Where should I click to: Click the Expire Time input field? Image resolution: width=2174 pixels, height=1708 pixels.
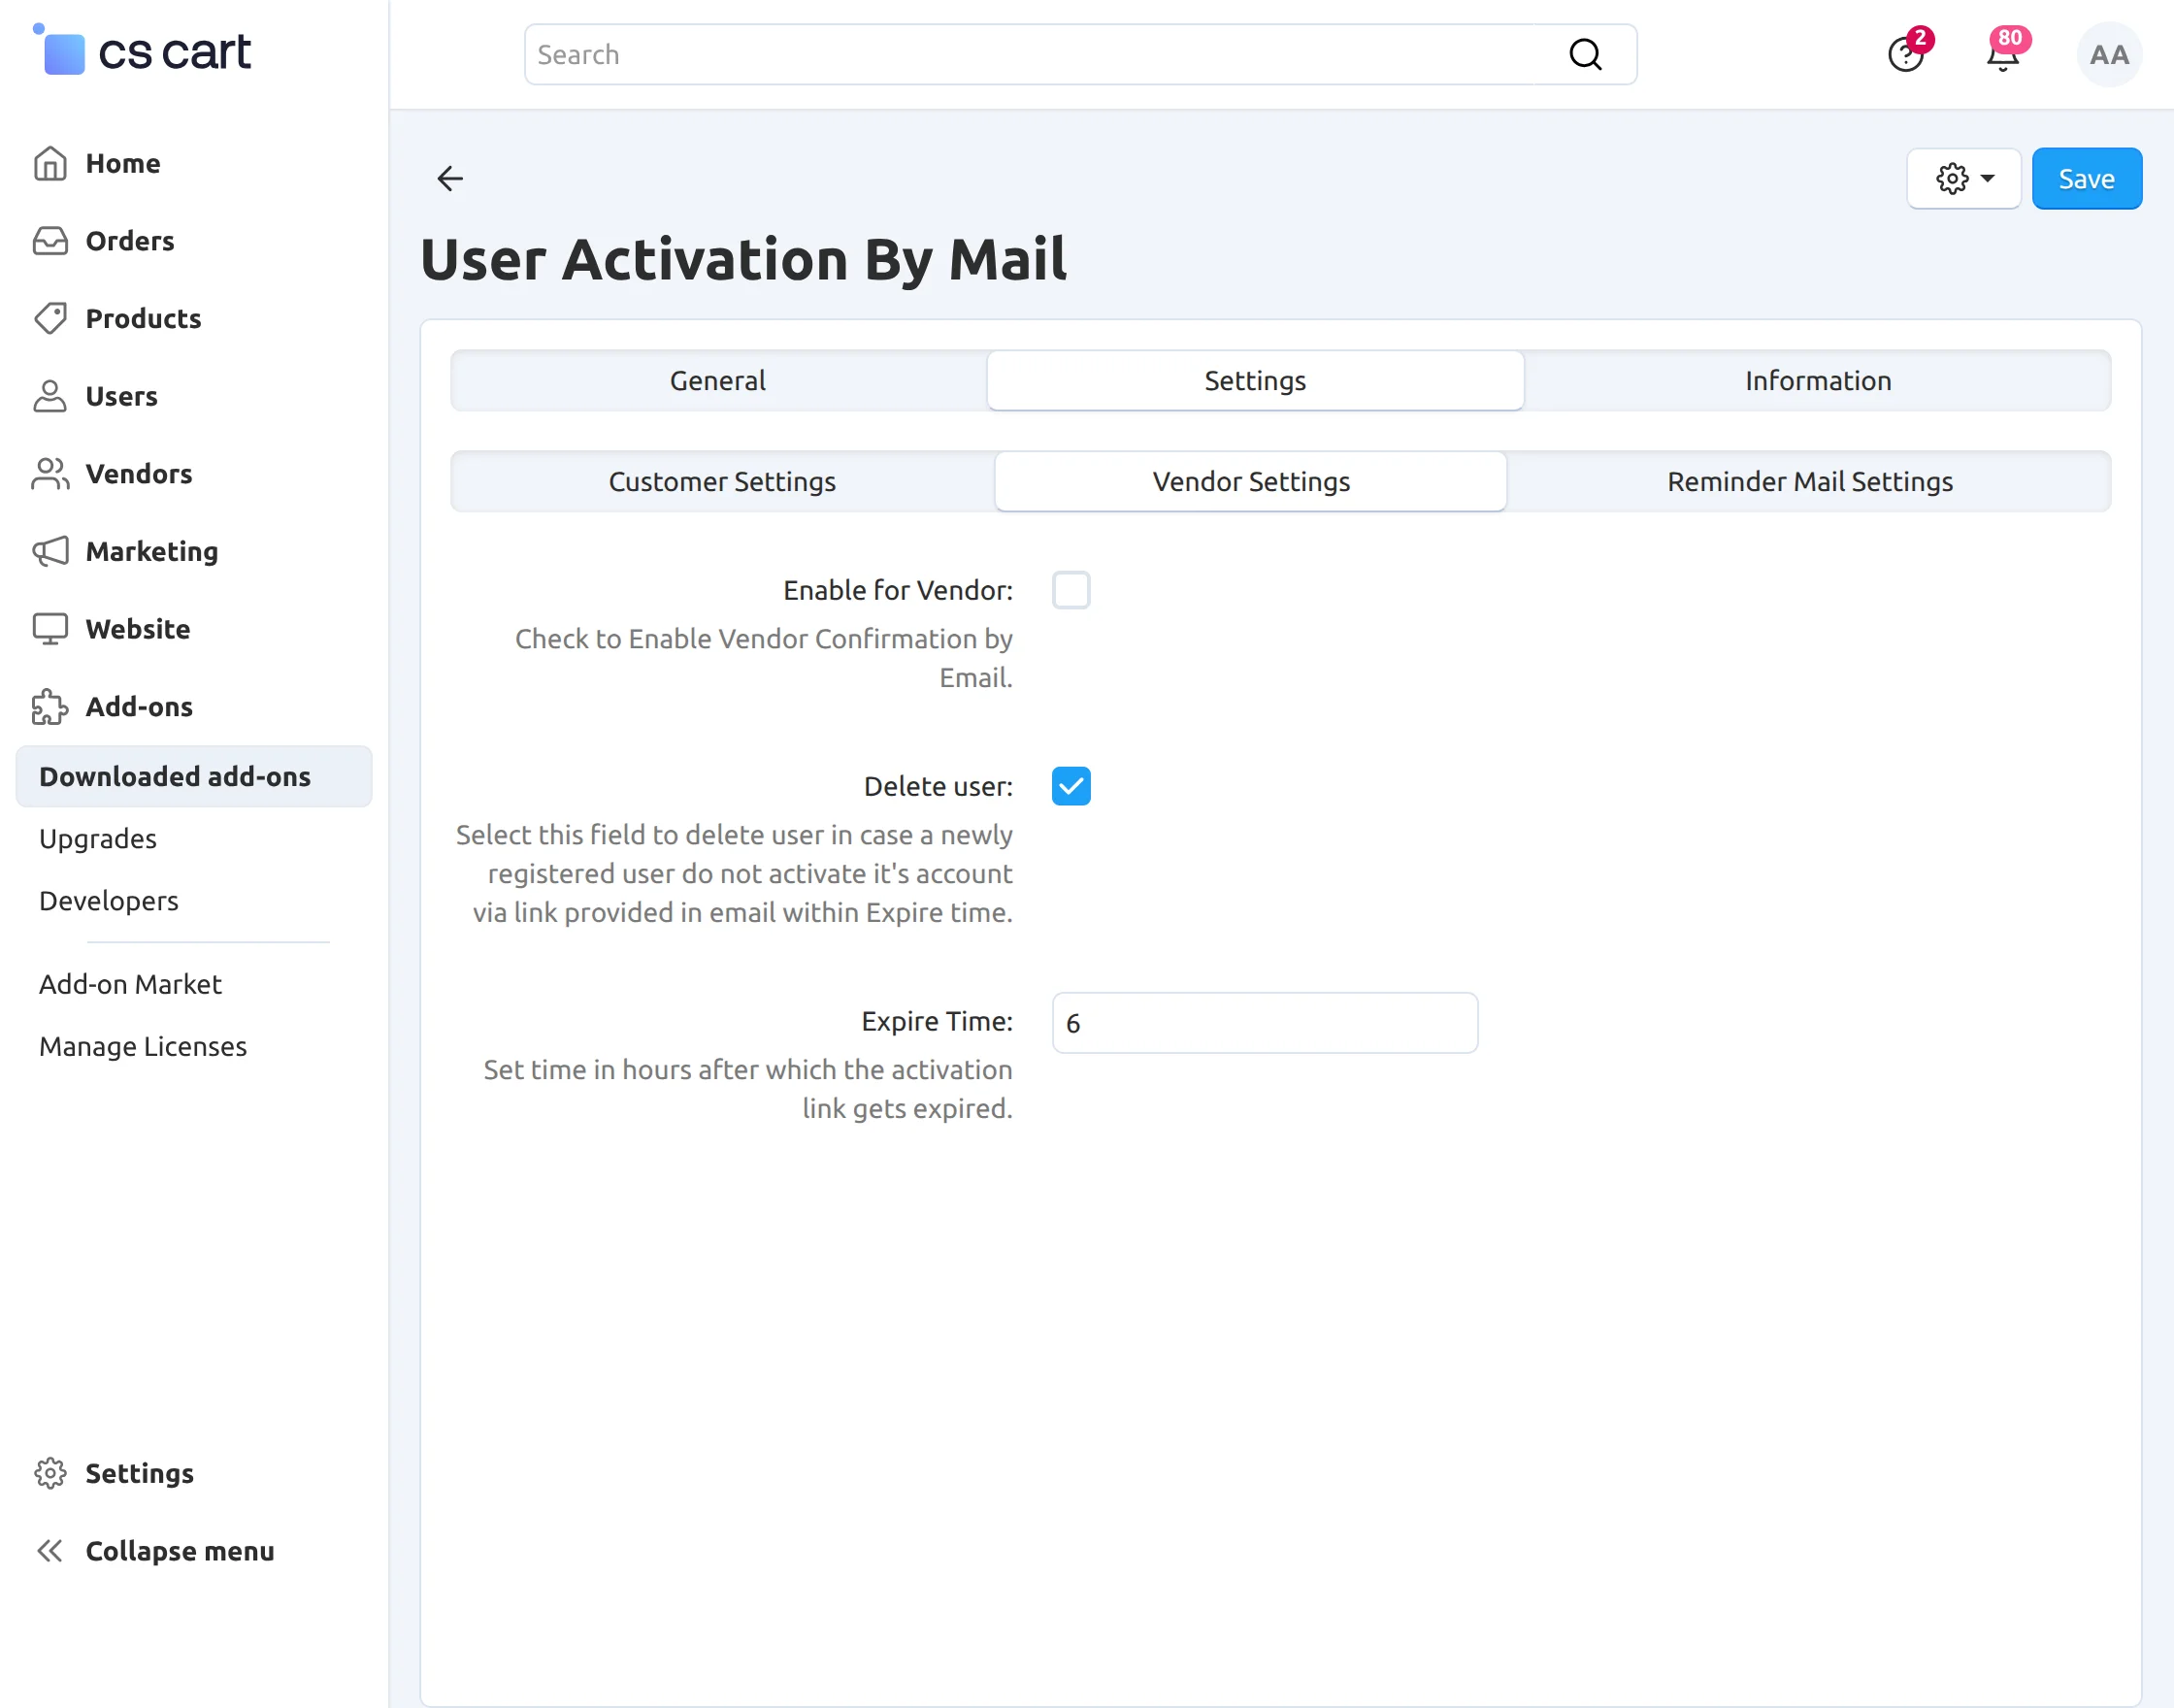[1265, 1022]
